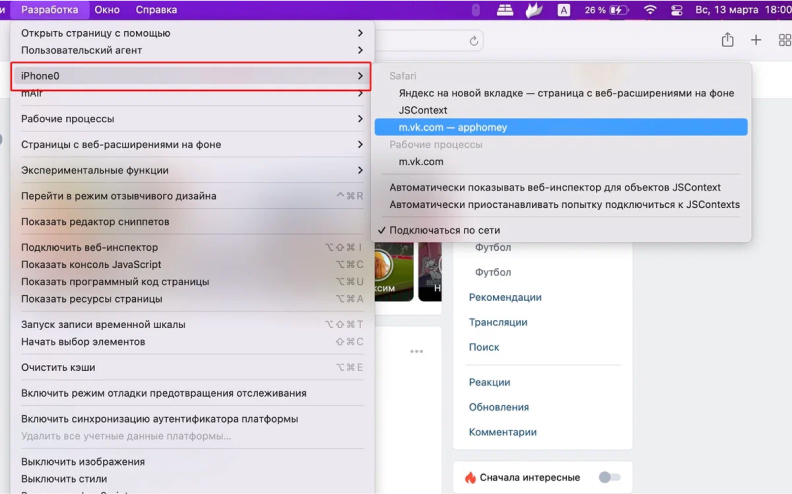Open Реакции link in VK sidebar
792x494 pixels.
tap(489, 382)
